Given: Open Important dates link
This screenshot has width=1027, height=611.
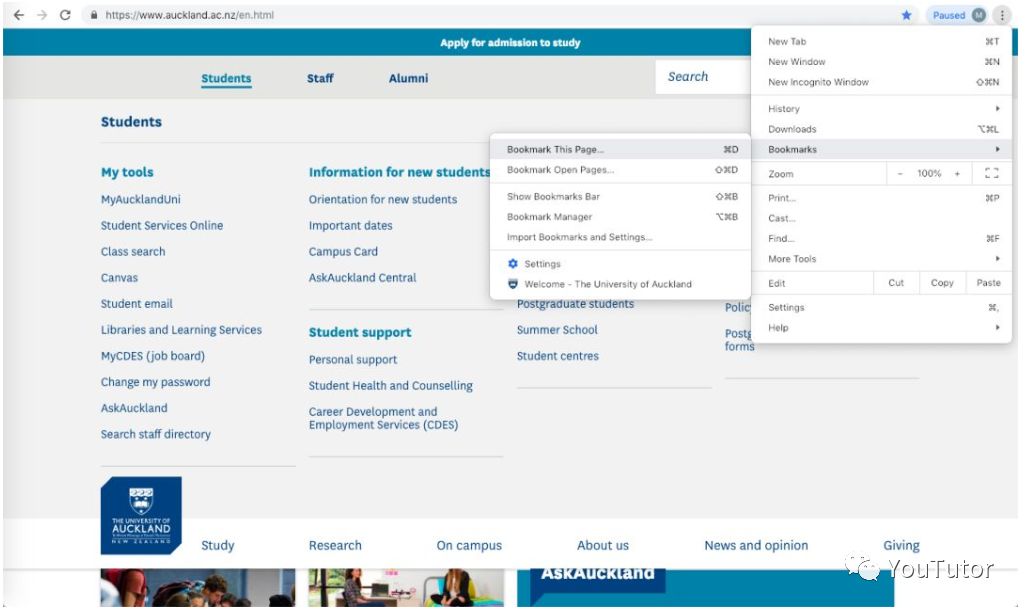Looking at the screenshot, I should [350, 225].
